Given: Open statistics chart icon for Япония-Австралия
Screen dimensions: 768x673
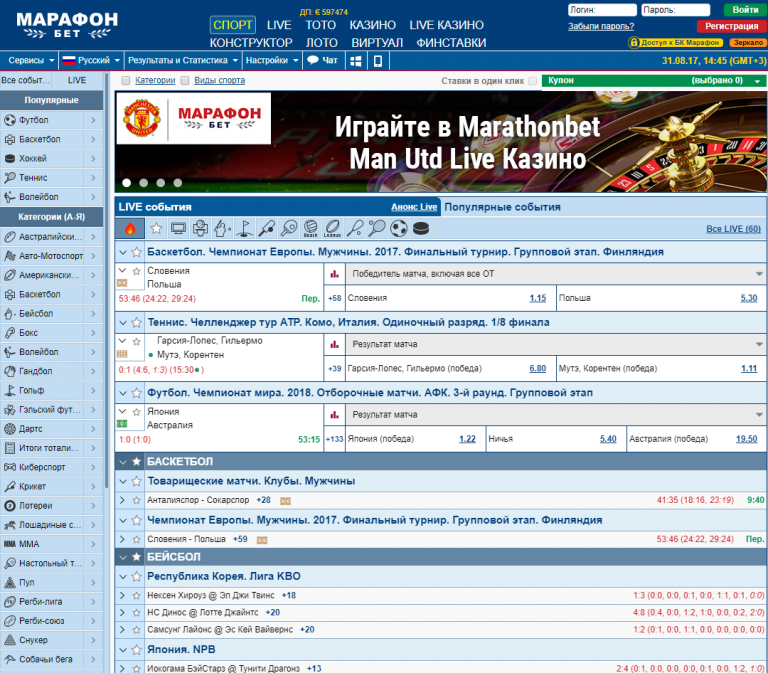Looking at the screenshot, I should tap(335, 415).
